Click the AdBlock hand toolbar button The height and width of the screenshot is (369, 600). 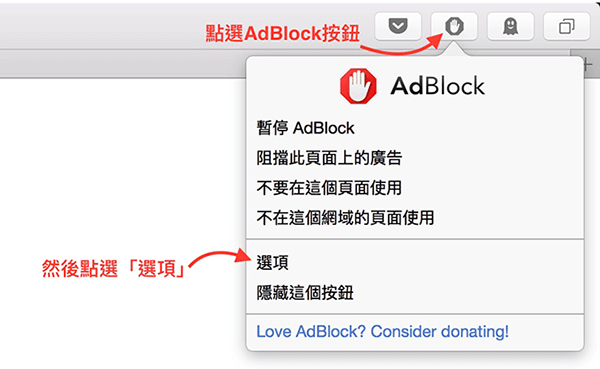pos(454,26)
